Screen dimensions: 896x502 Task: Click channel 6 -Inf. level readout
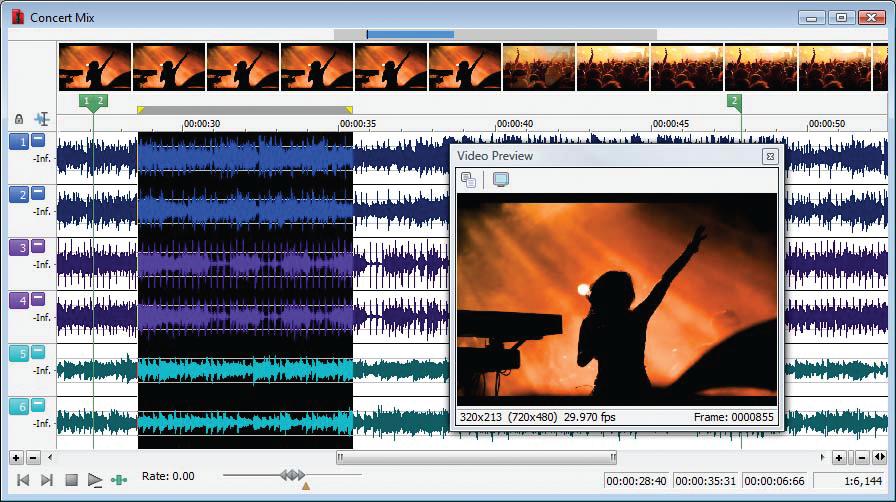(42, 424)
